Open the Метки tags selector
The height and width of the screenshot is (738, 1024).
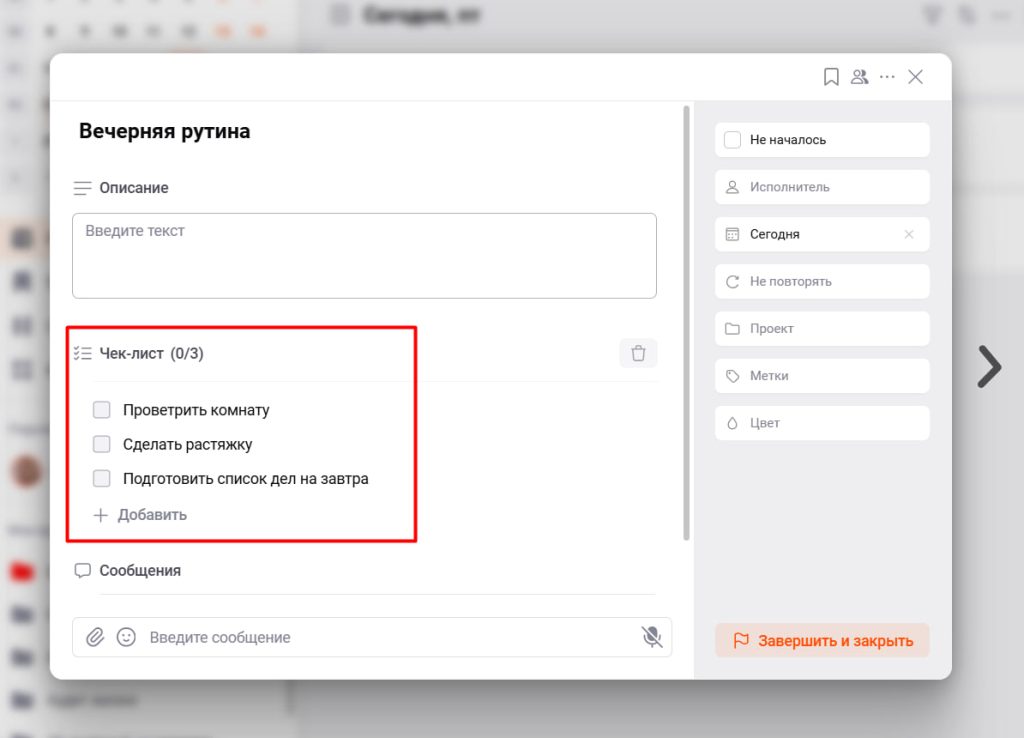(x=822, y=376)
